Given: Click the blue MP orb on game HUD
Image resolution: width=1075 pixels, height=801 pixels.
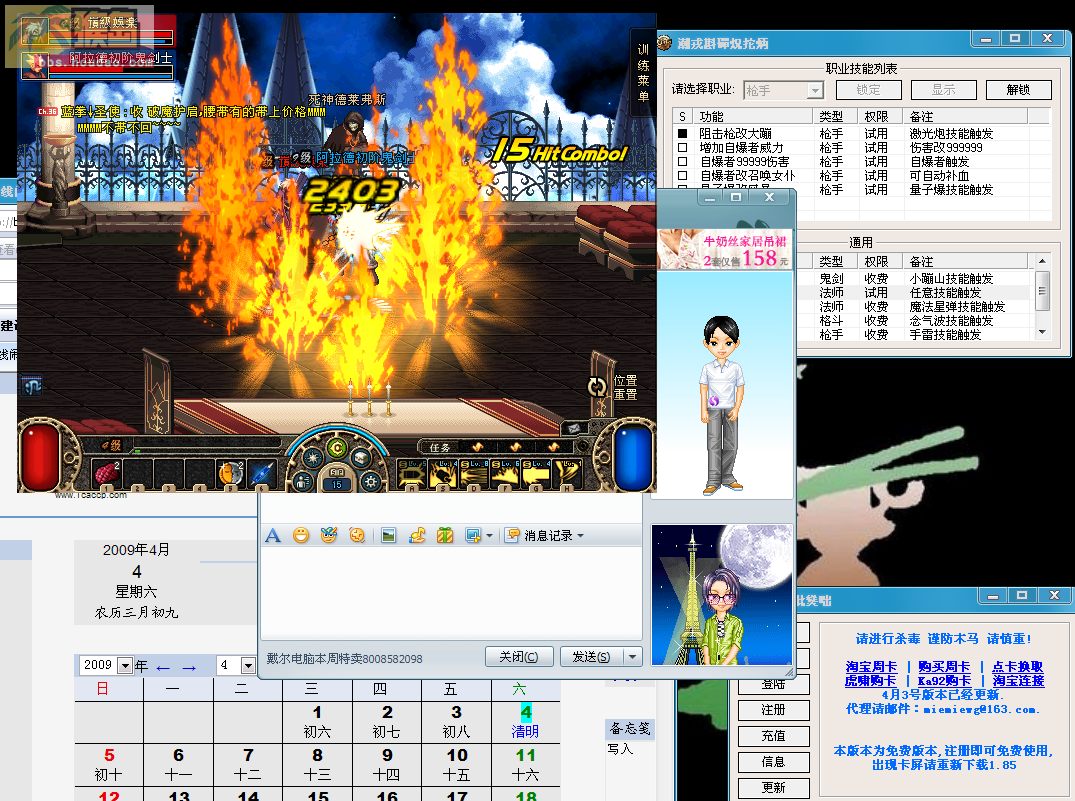Looking at the screenshot, I should (633, 457).
